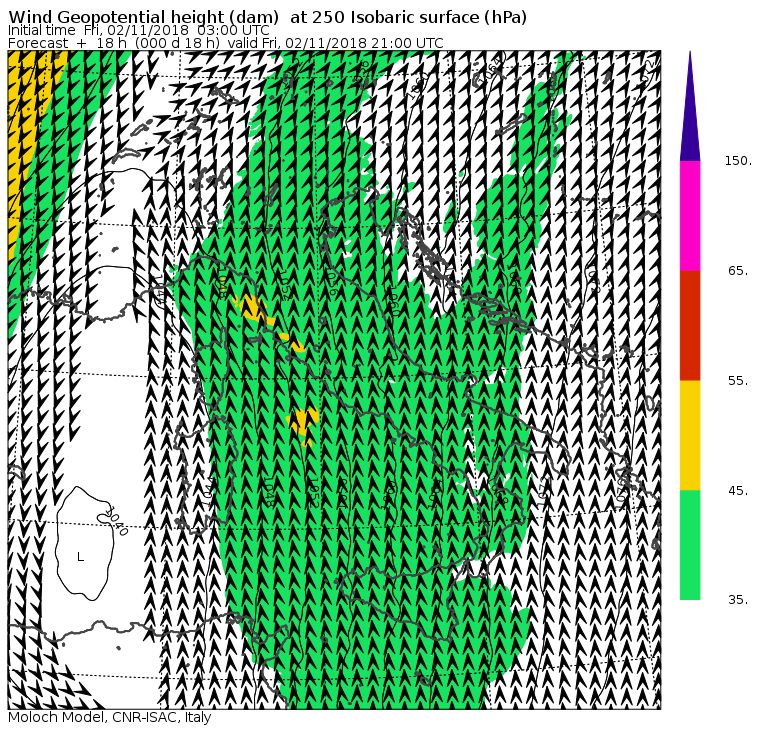Click the 'Forecast + 18 h' validity line
Screen dimensions: 760x731
coord(226,43)
